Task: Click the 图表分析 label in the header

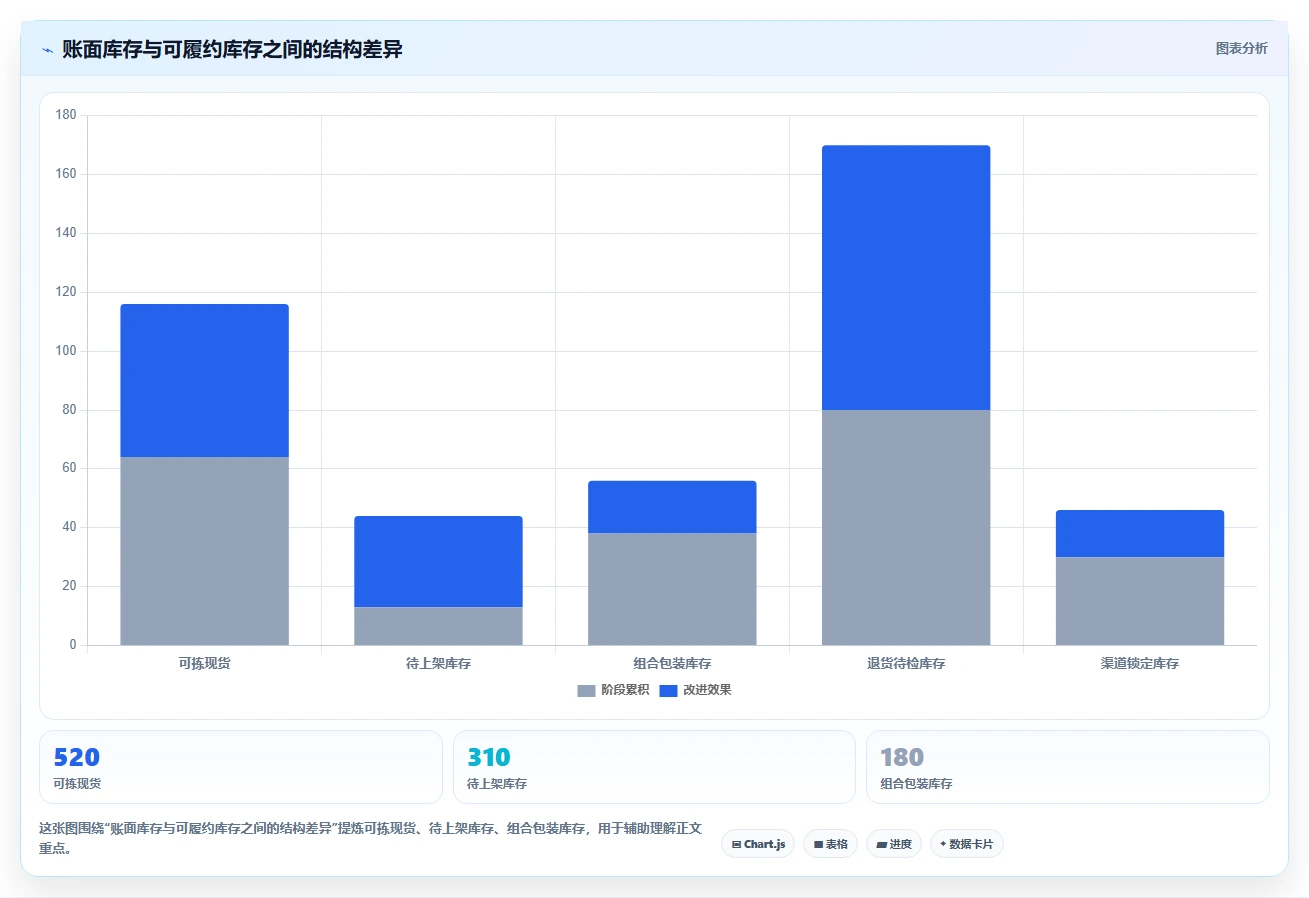Action: coord(1241,48)
